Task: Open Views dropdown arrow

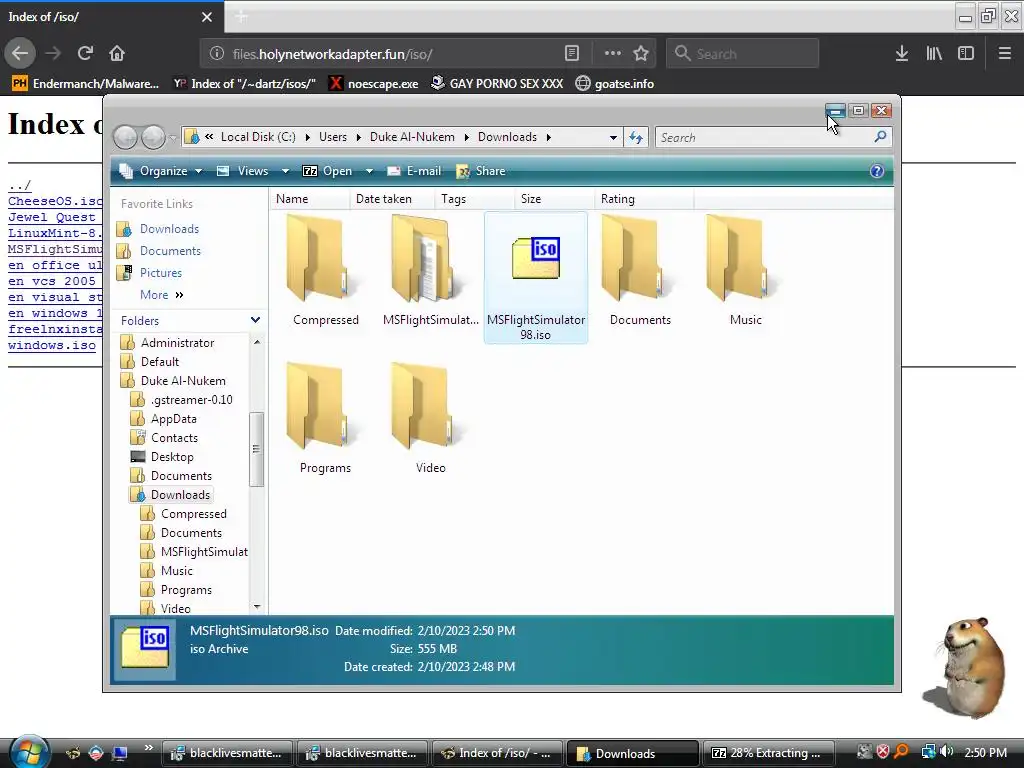Action: coord(285,171)
